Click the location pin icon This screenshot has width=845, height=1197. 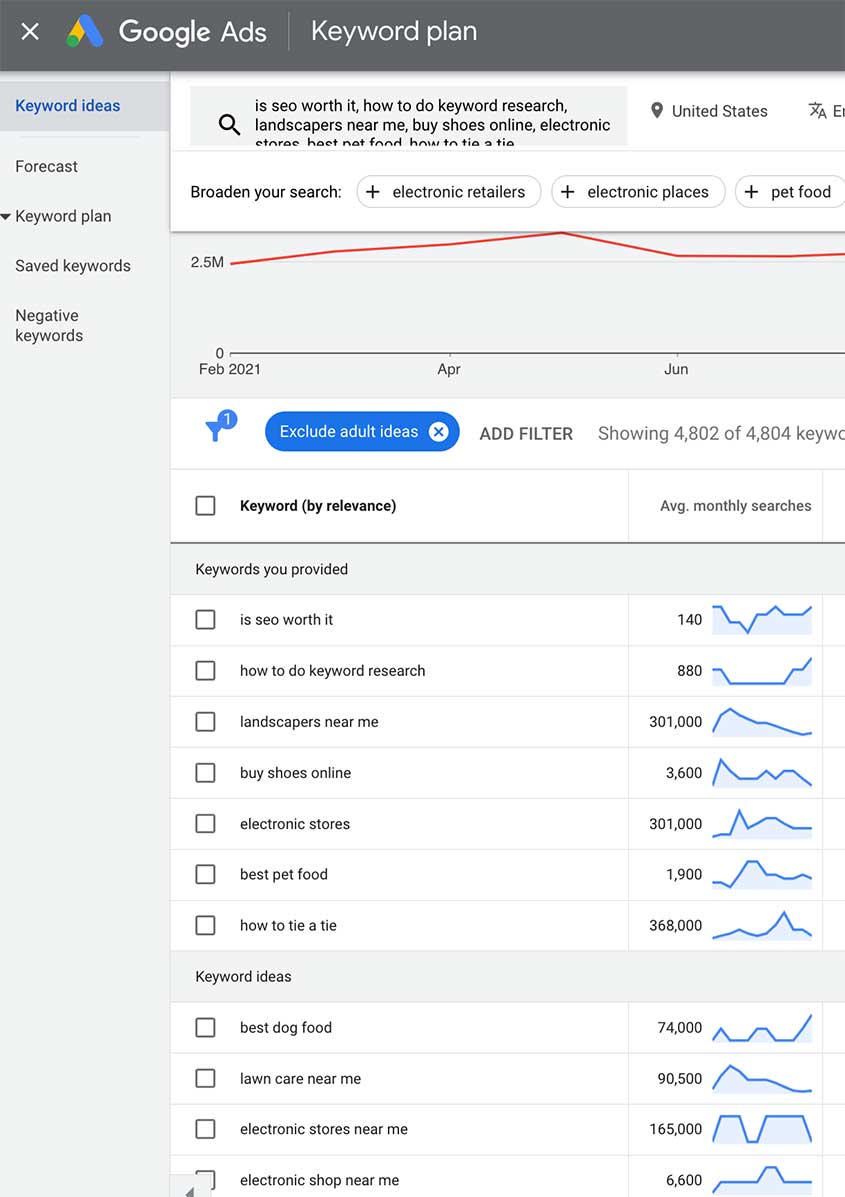(x=656, y=111)
